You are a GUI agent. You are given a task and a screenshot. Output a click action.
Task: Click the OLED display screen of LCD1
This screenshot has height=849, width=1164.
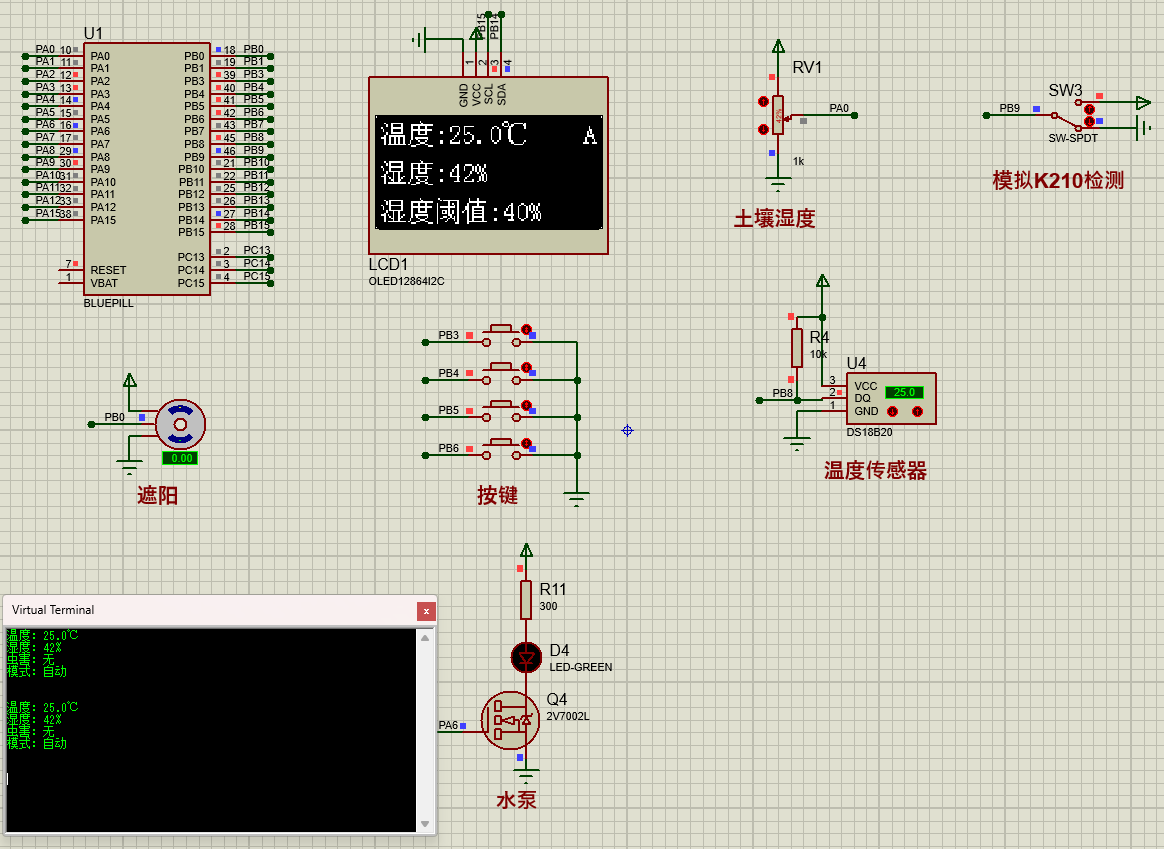(x=488, y=172)
